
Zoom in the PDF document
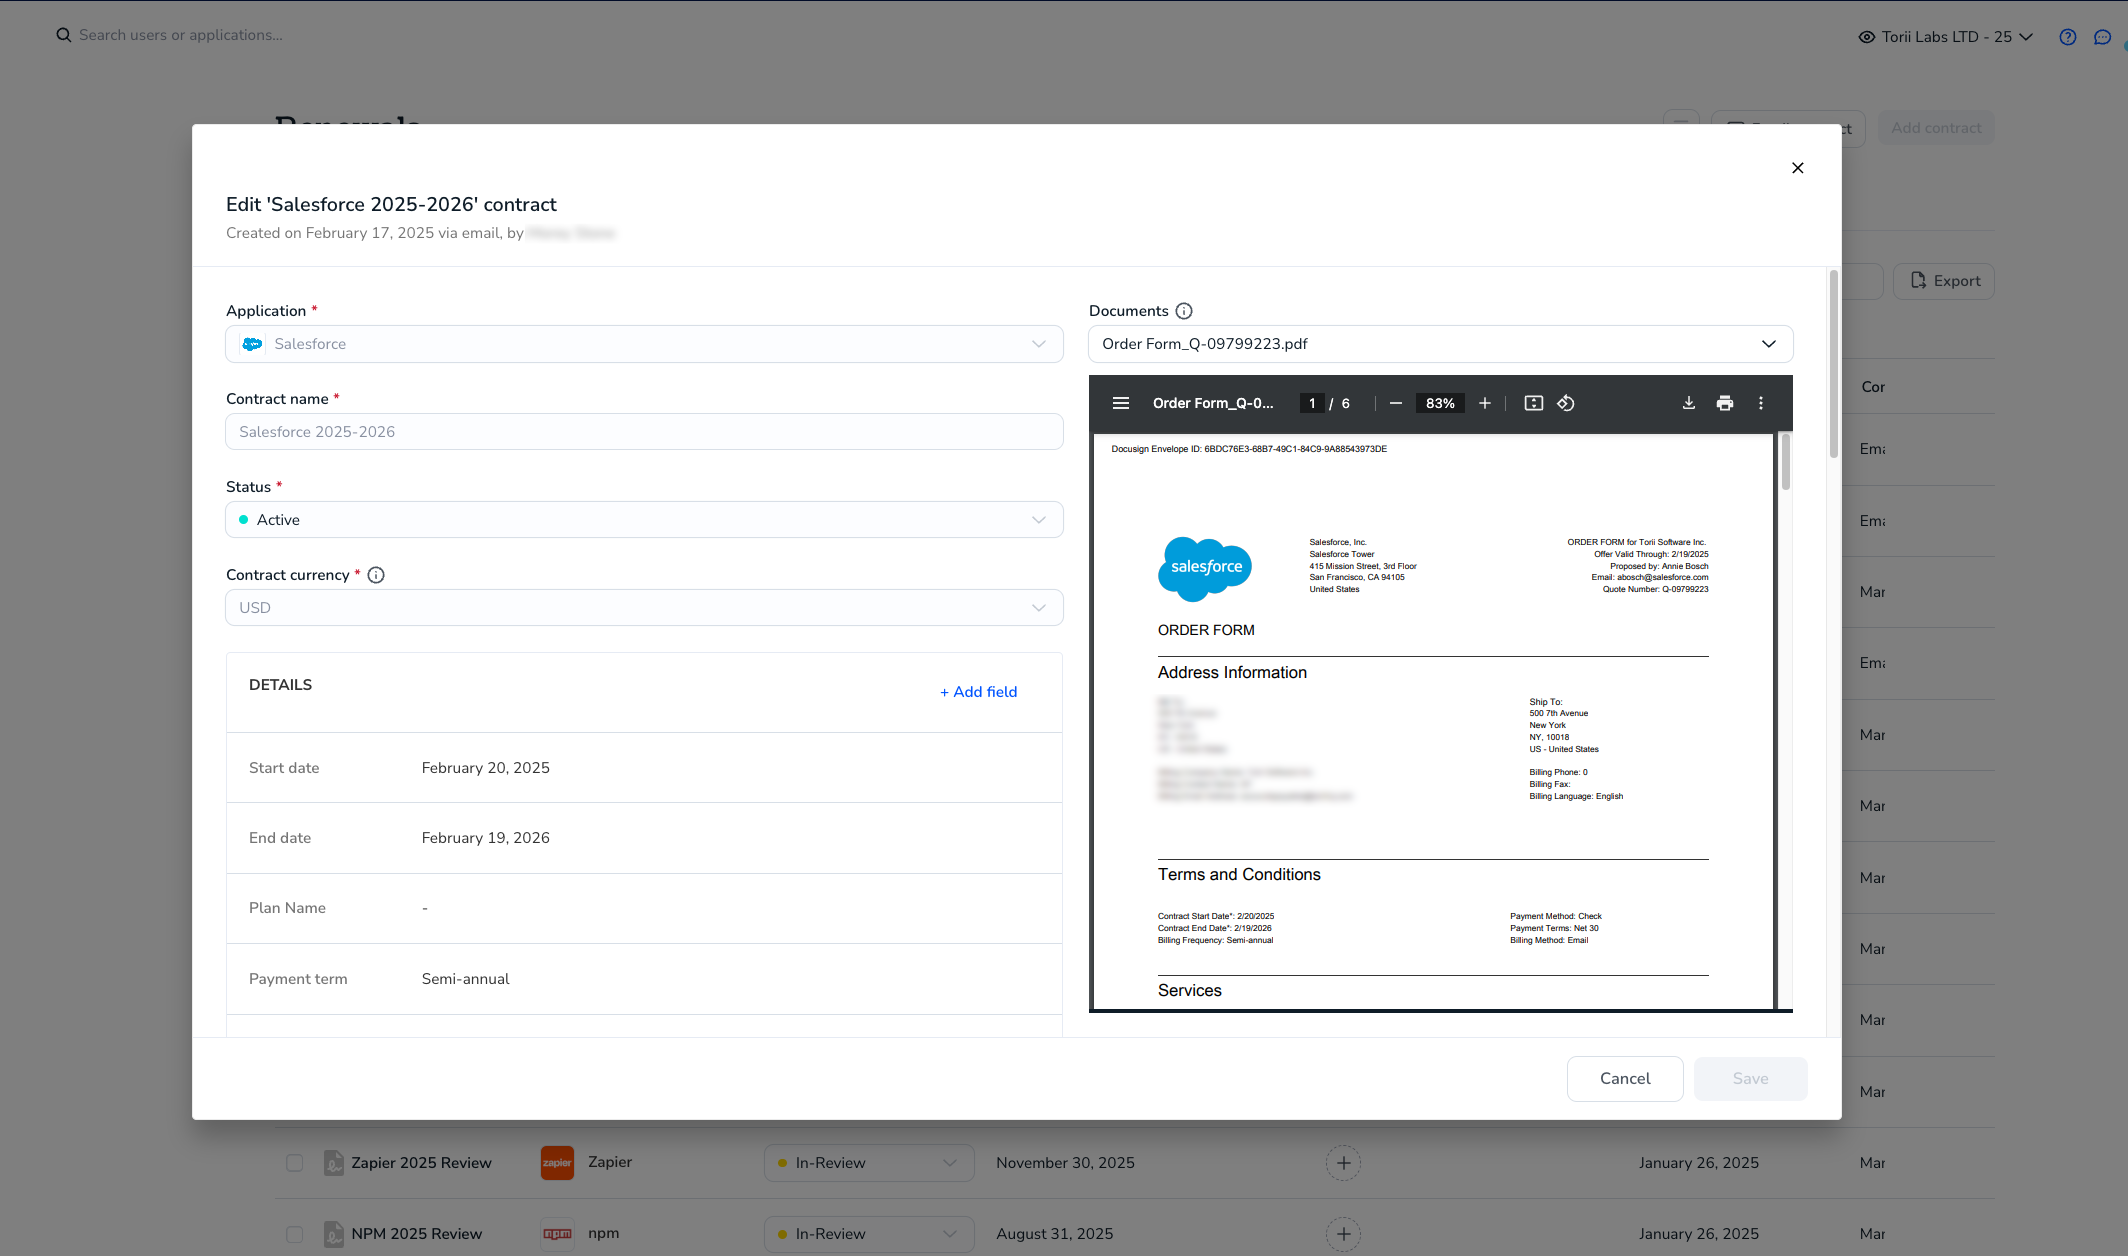[1485, 403]
